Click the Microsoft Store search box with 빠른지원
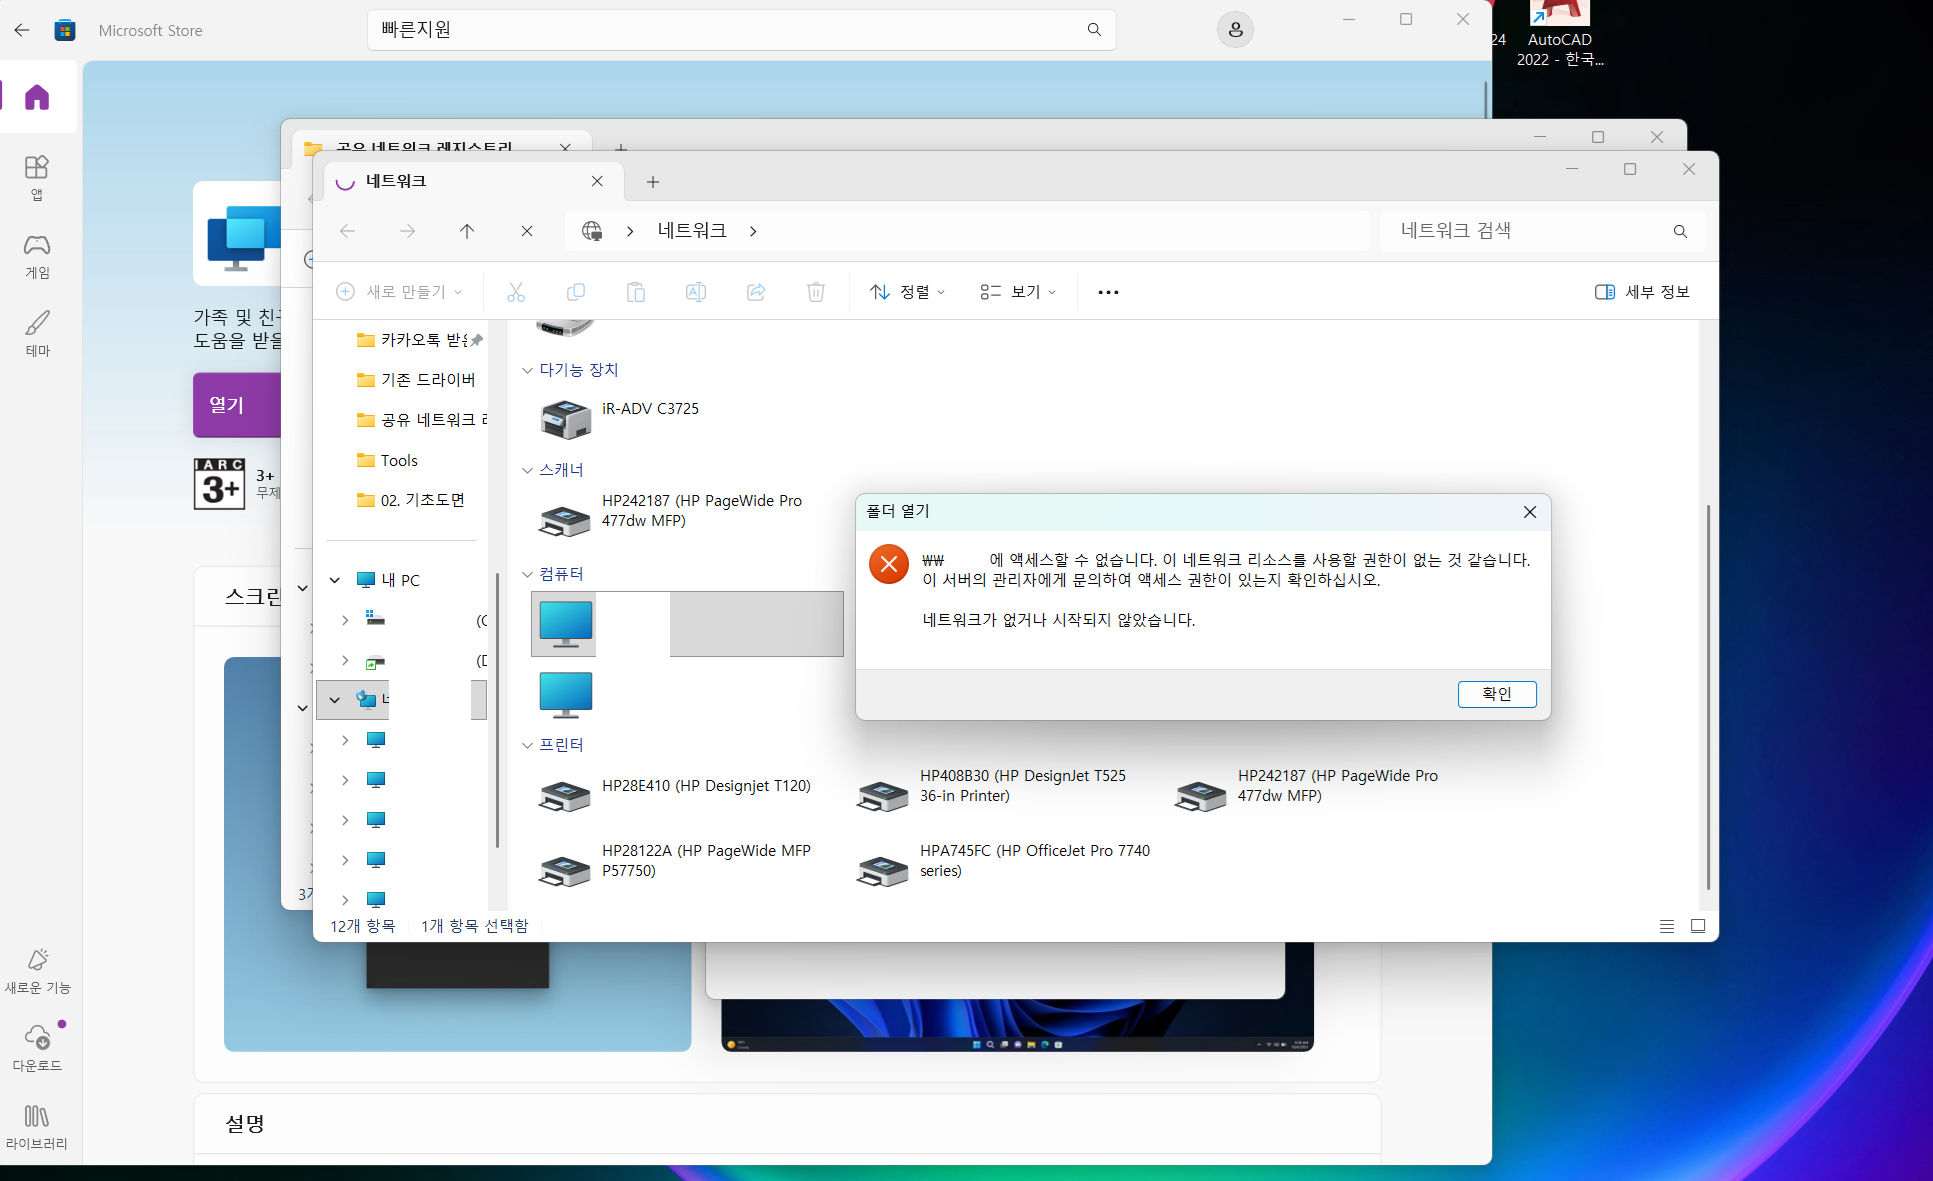 click(741, 30)
